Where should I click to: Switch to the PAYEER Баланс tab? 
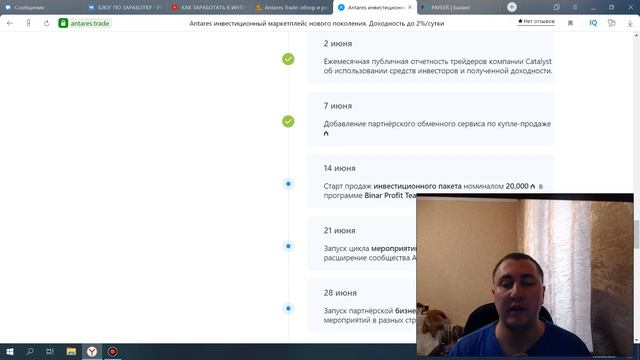(458, 7)
